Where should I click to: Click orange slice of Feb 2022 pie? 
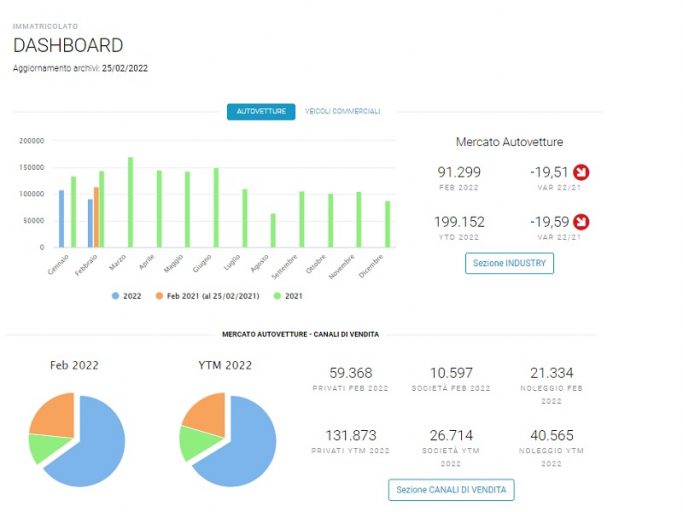pyautogui.click(x=56, y=416)
